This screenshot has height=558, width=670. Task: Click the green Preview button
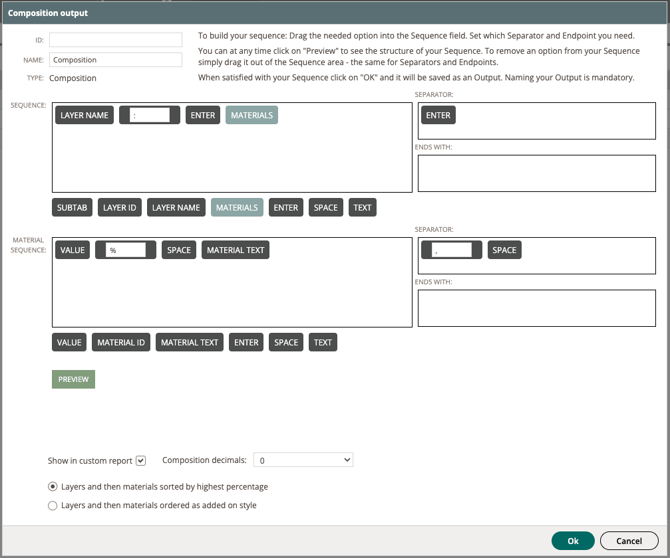pyautogui.click(x=73, y=379)
